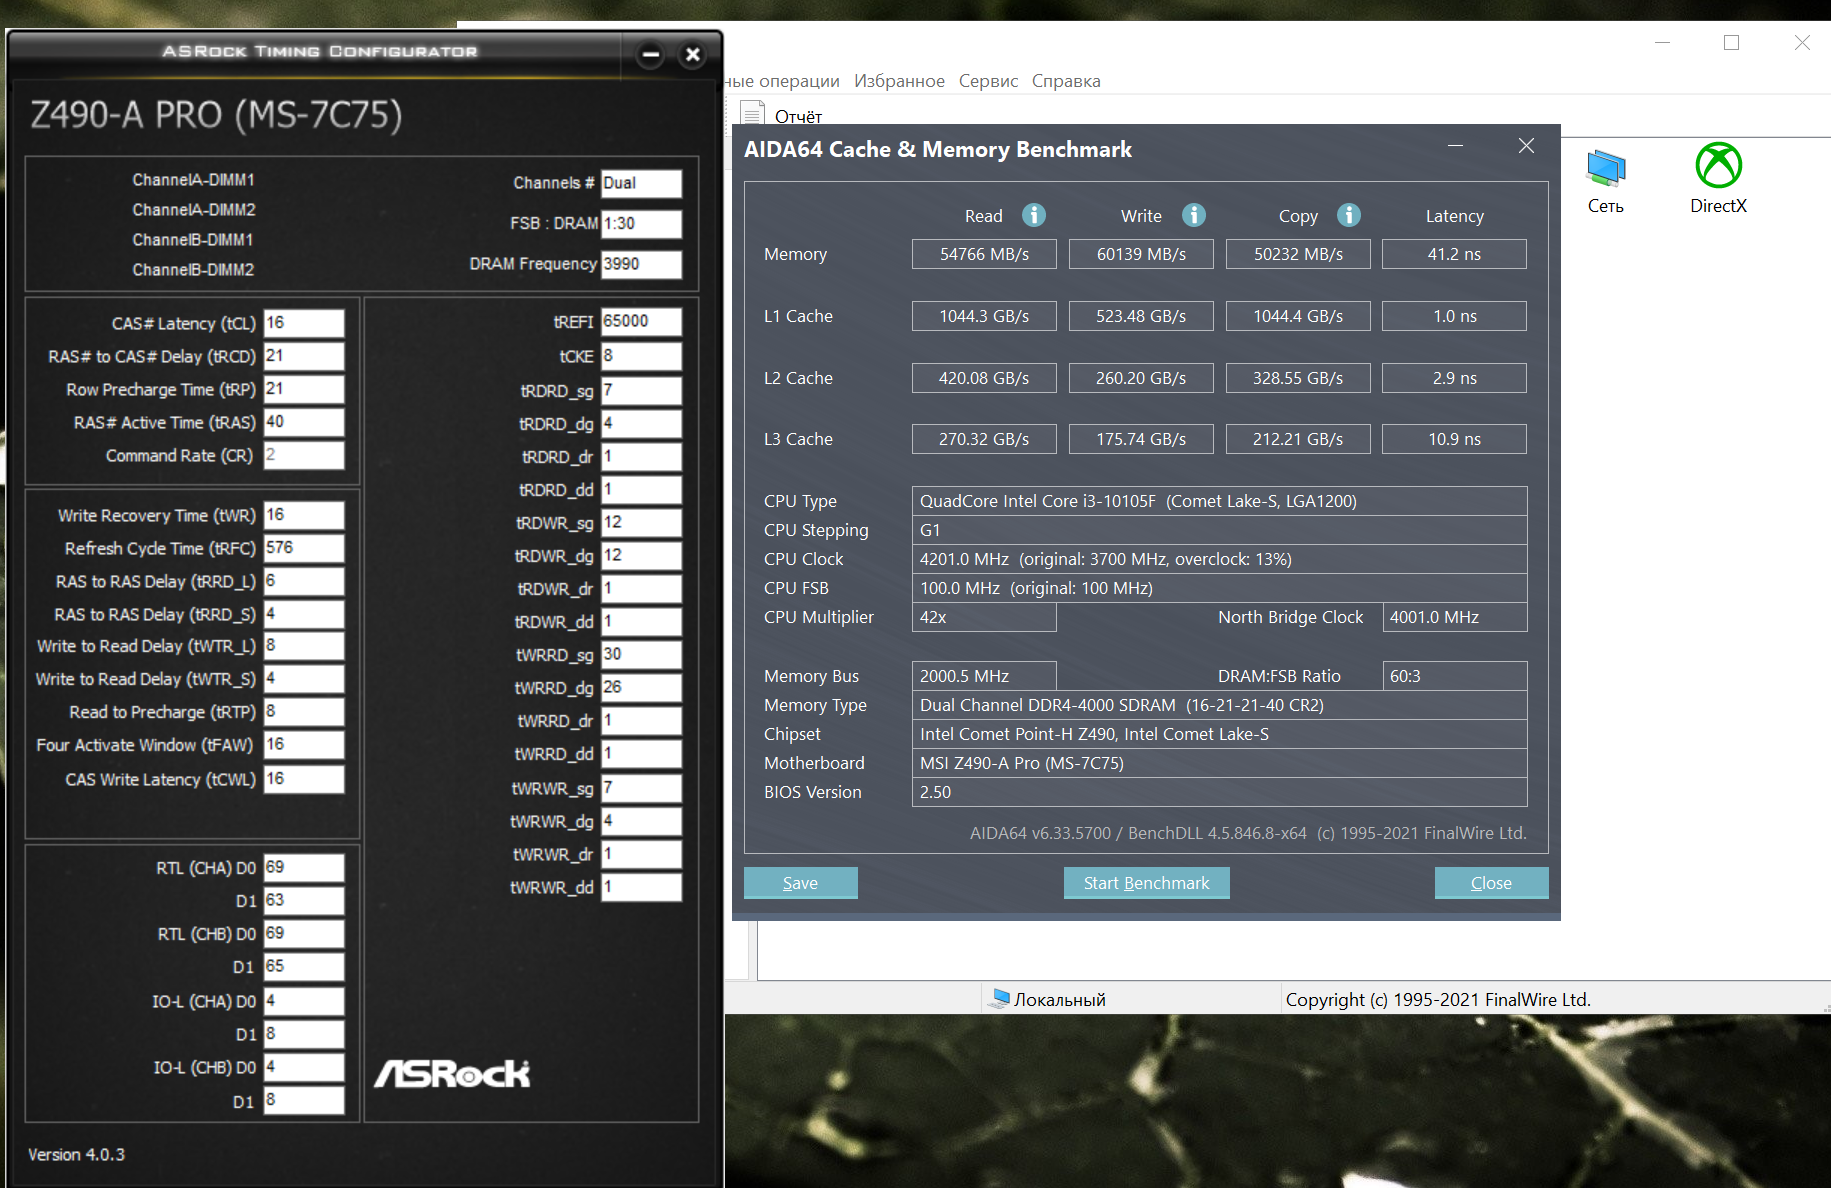Image resolution: width=1831 pixels, height=1188 pixels.
Task: Click the CPU Clock value field
Action: coord(1219,559)
